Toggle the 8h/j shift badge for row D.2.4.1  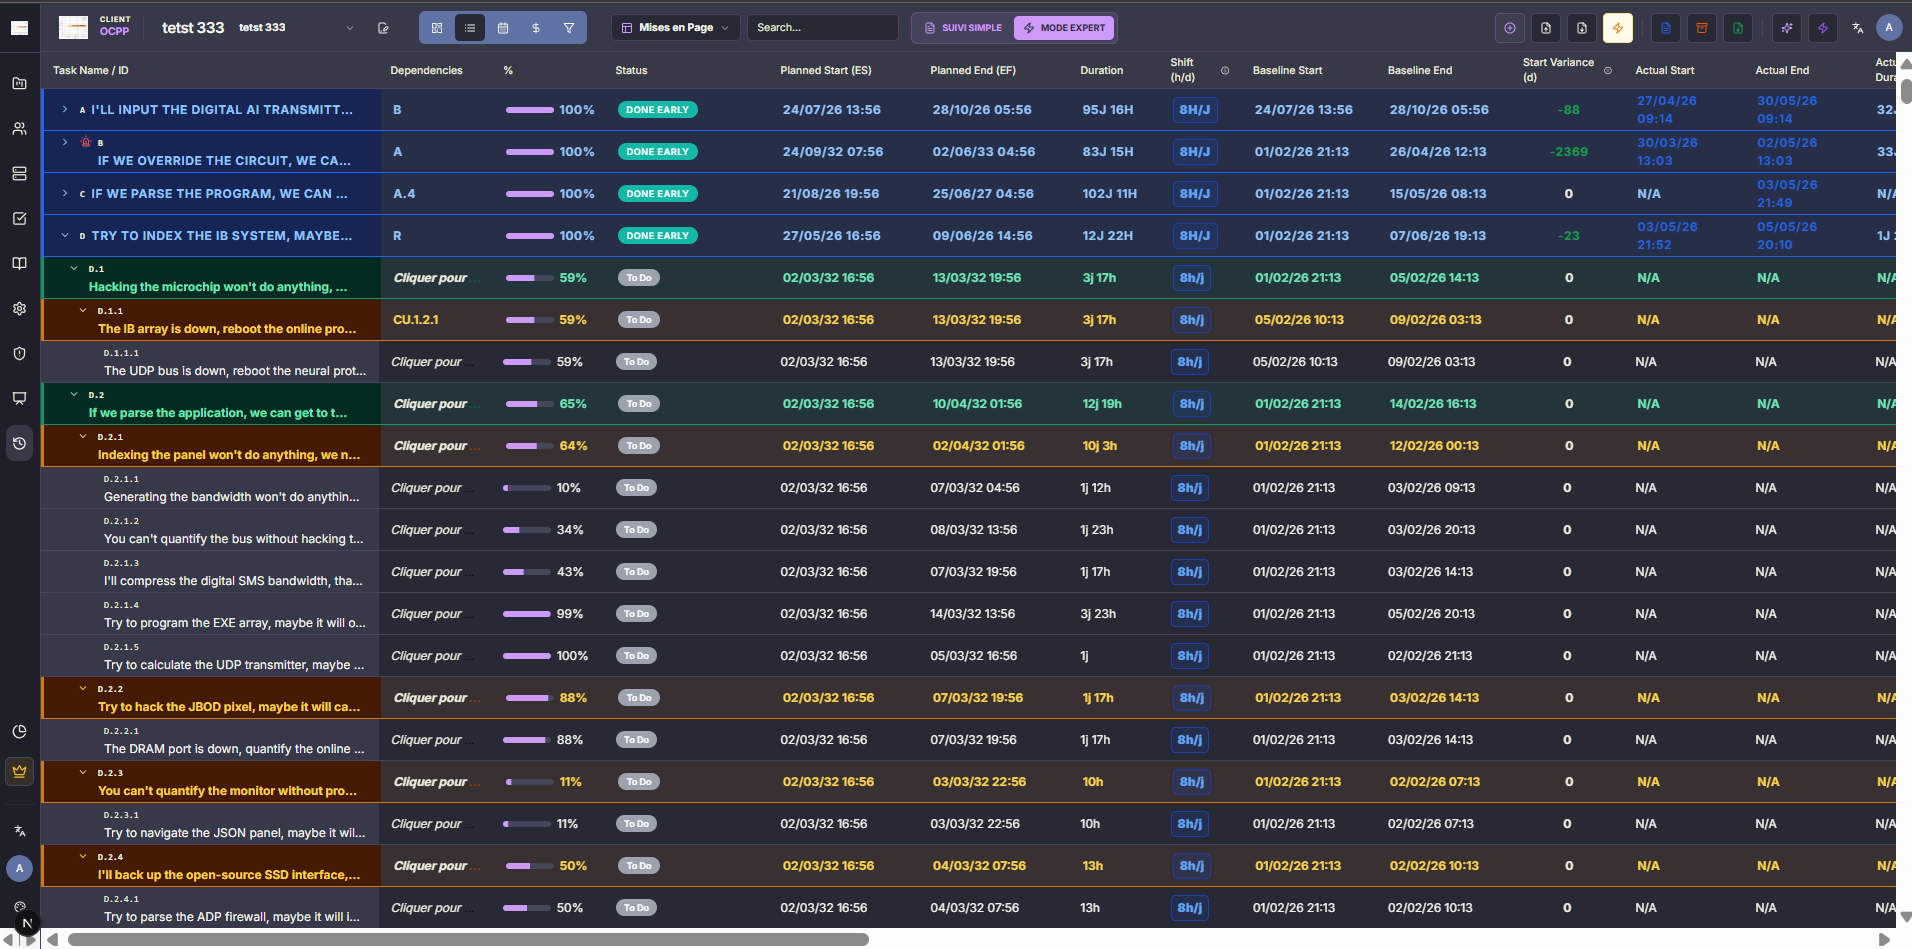[1190, 908]
